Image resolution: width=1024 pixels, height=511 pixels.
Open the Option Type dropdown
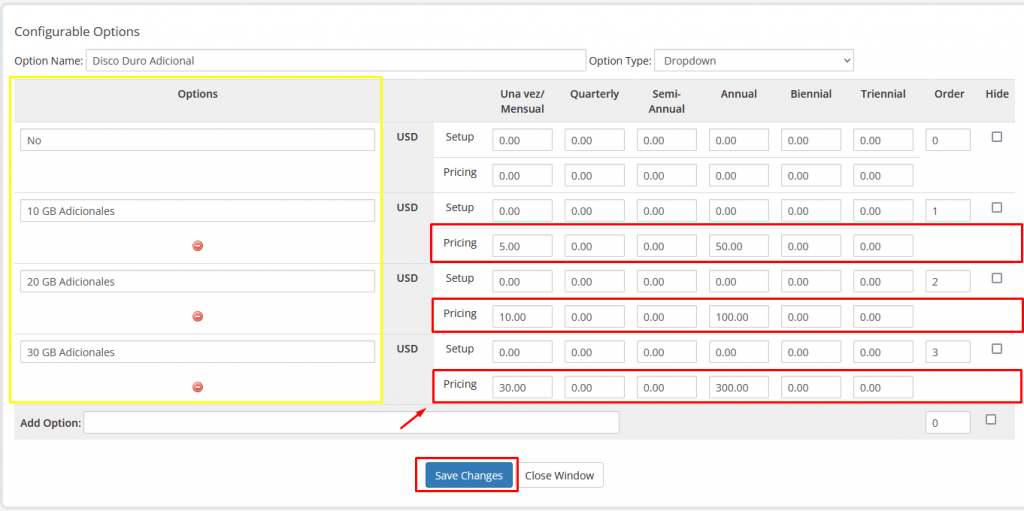coord(753,61)
